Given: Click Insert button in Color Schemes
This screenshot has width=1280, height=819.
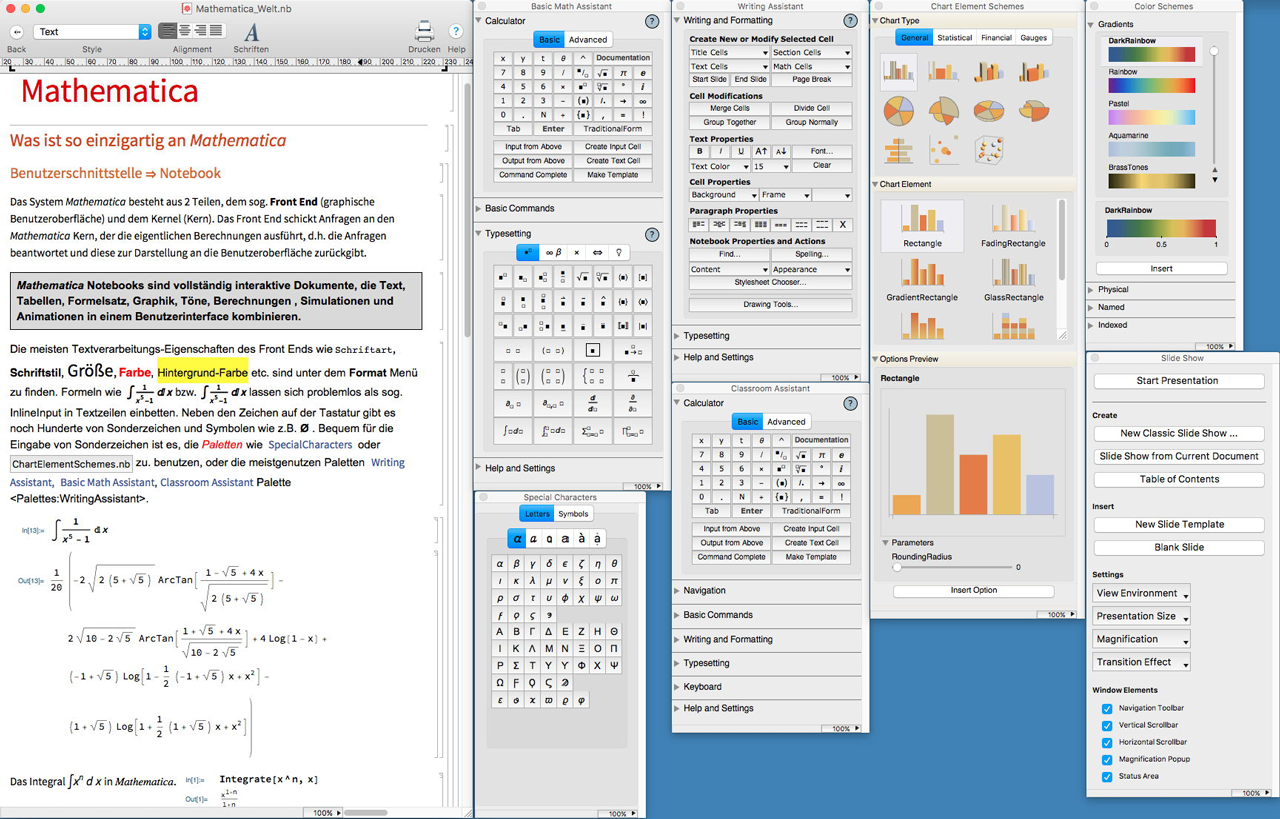Looking at the screenshot, I should 1161,269.
